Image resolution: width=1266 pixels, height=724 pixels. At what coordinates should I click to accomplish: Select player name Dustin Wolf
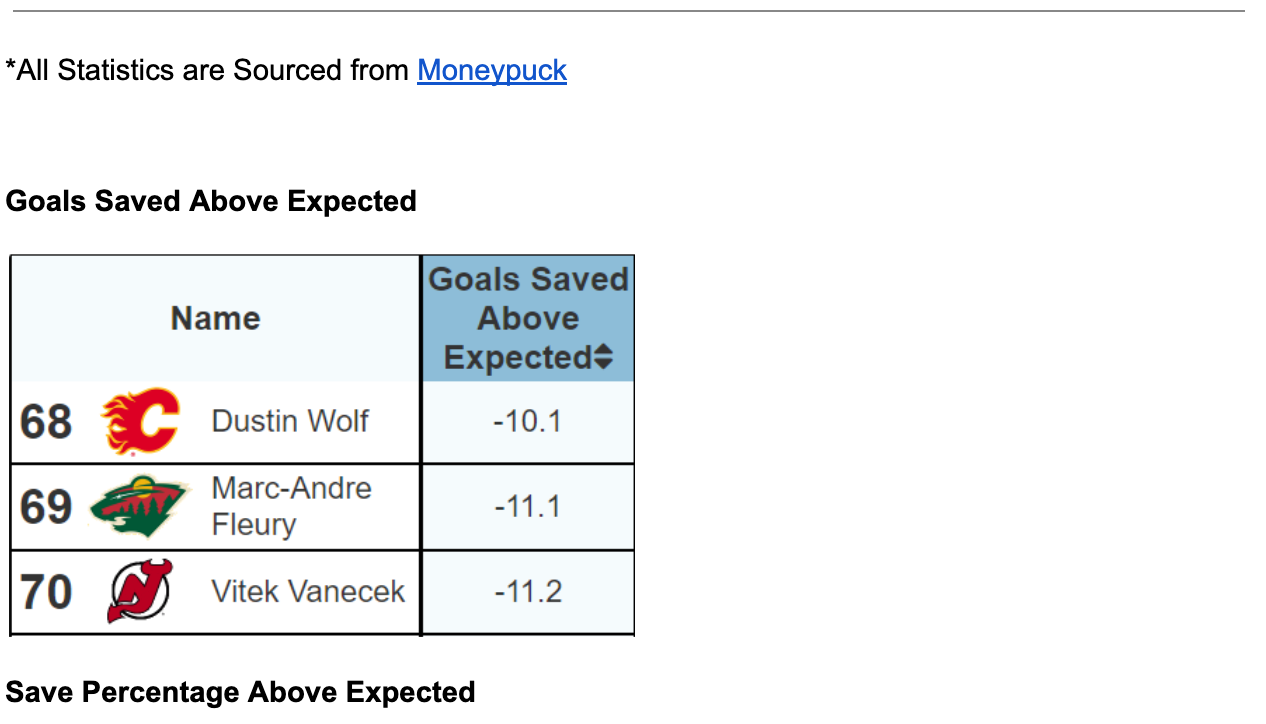tap(290, 421)
